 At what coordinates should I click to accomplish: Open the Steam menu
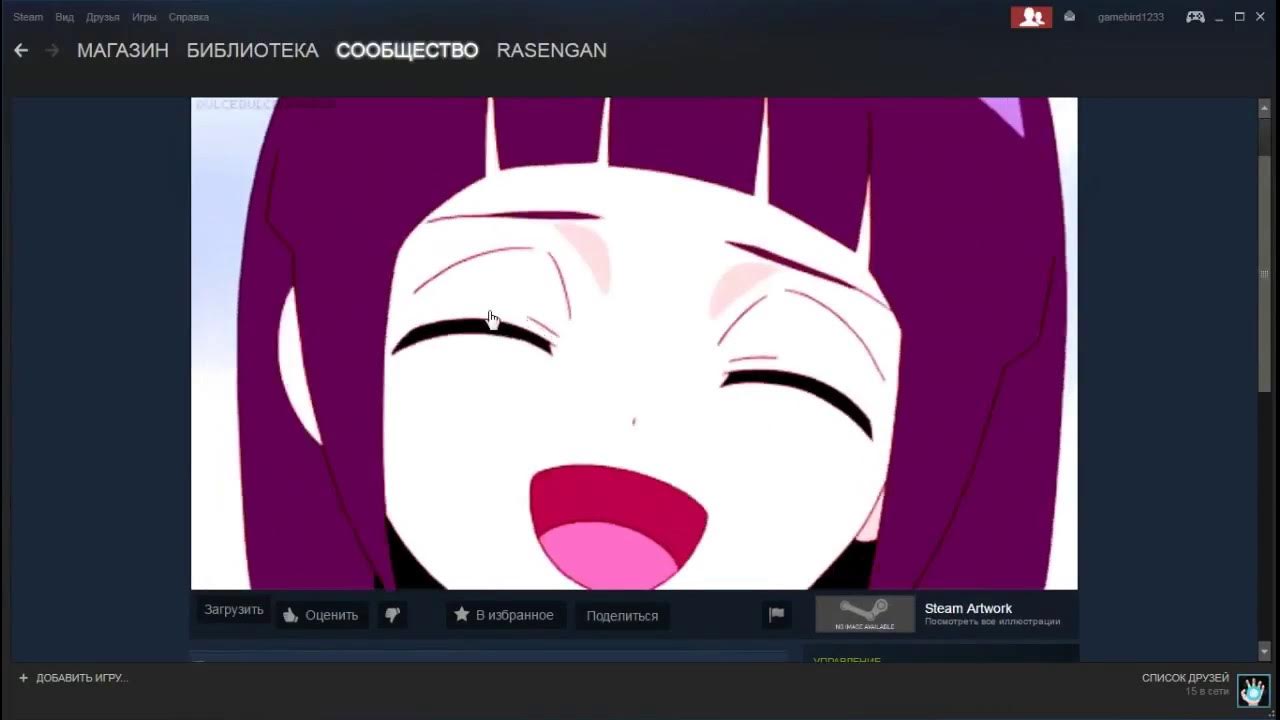tap(28, 17)
